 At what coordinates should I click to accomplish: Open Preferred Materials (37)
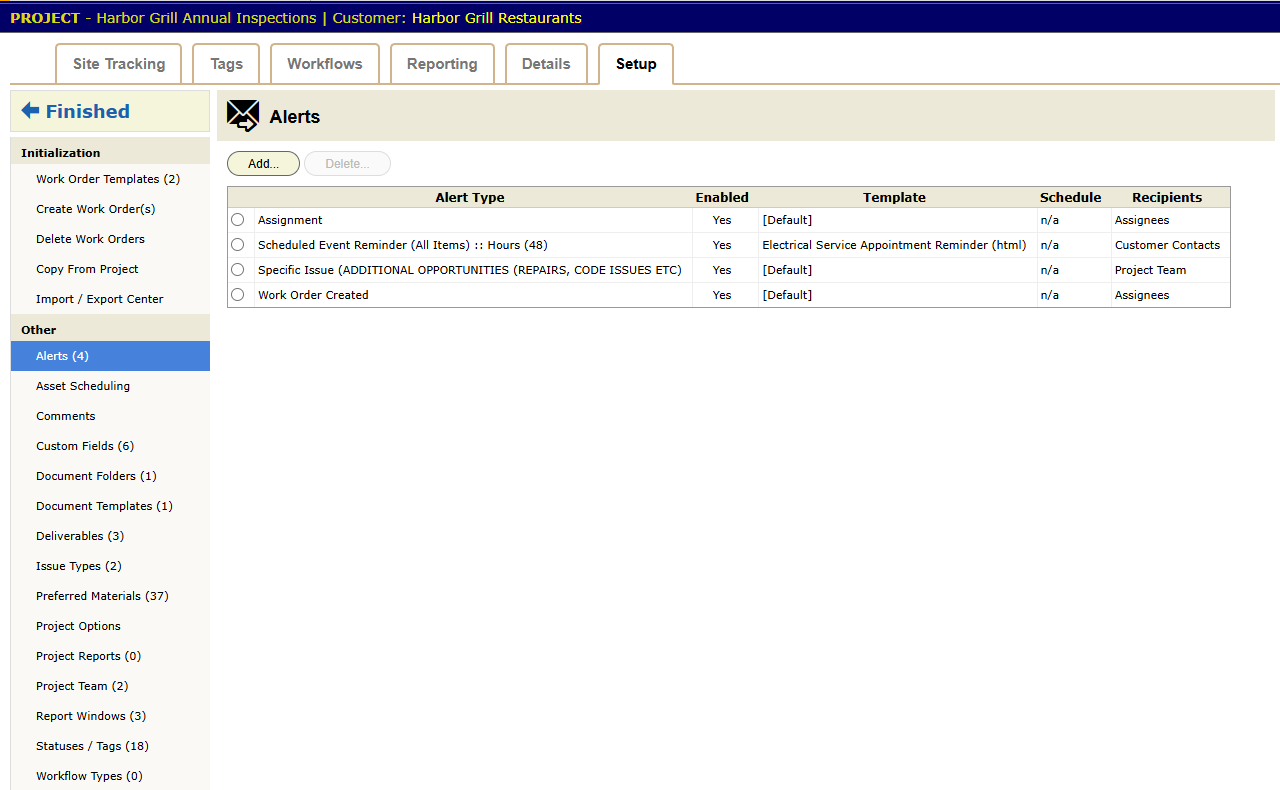(102, 596)
